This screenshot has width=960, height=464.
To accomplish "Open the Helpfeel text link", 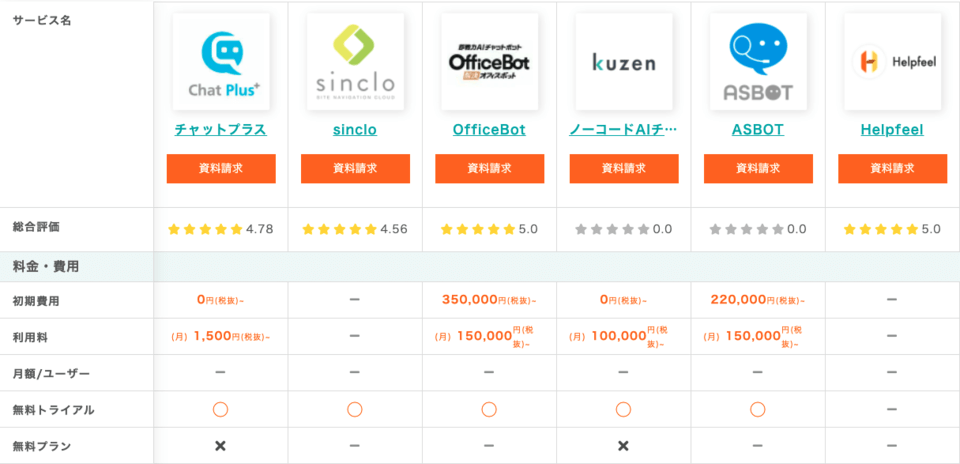I will [893, 130].
